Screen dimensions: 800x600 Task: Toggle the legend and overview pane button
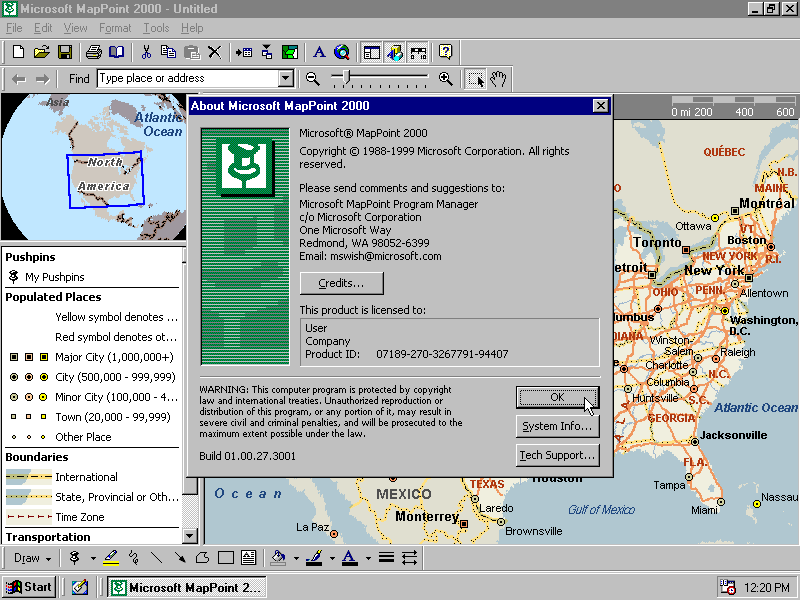point(371,52)
